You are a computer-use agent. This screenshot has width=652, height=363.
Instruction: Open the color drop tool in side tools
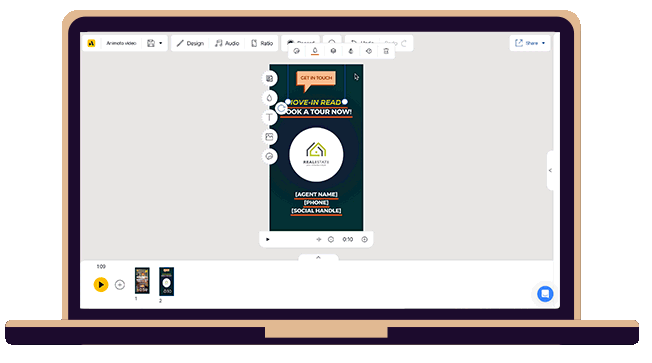coord(269,98)
